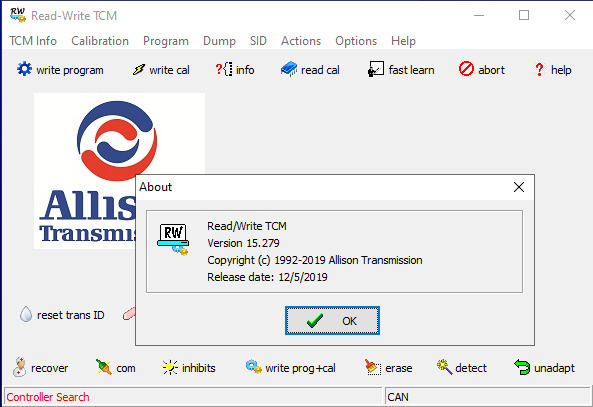
Task: Click the detect wand icon
Action: (444, 367)
